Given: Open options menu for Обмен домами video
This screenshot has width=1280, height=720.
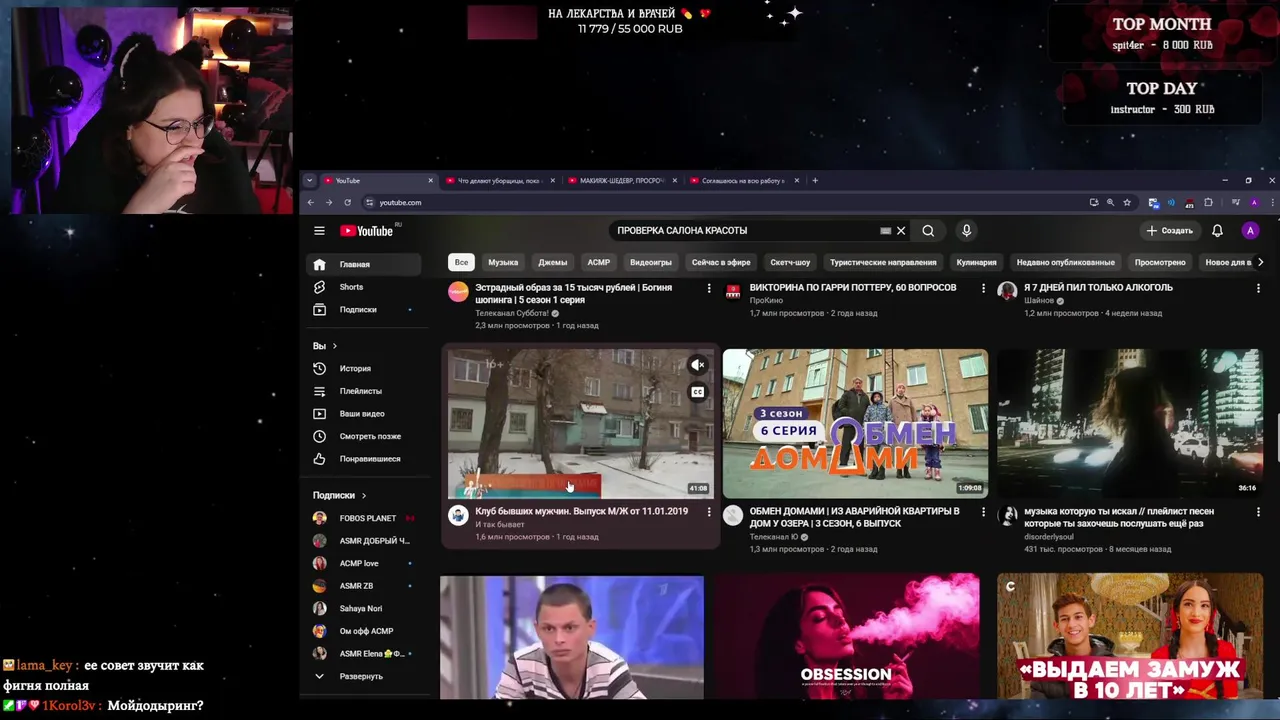Looking at the screenshot, I should [983, 512].
